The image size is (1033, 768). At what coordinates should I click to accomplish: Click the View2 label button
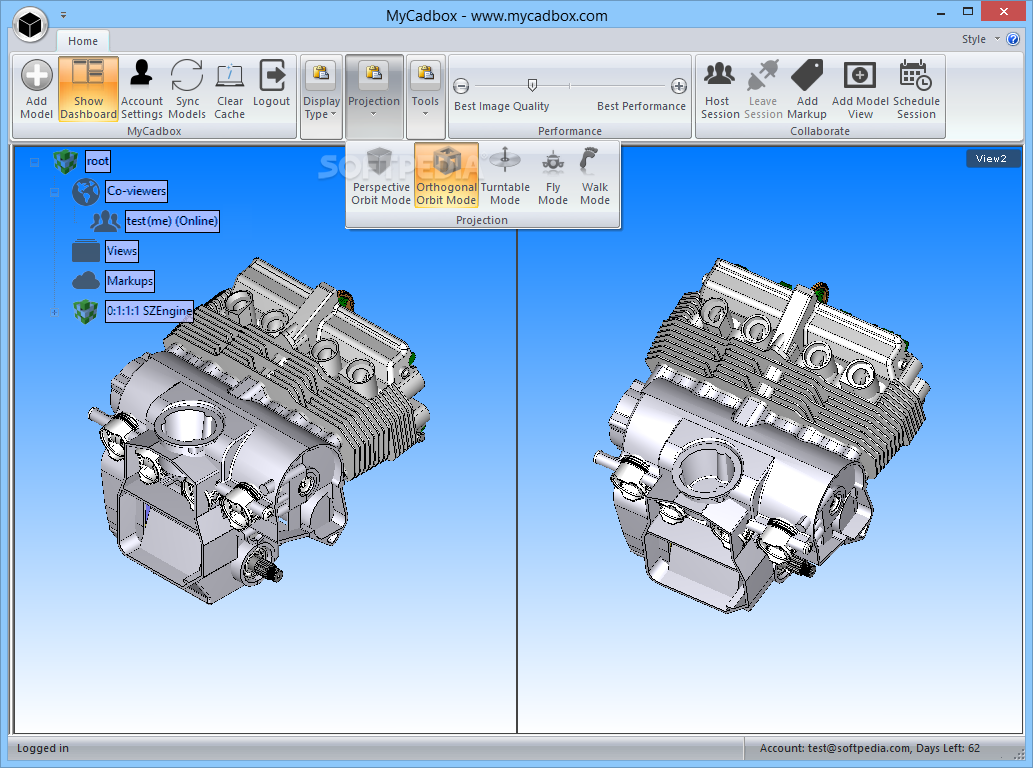(x=992, y=159)
